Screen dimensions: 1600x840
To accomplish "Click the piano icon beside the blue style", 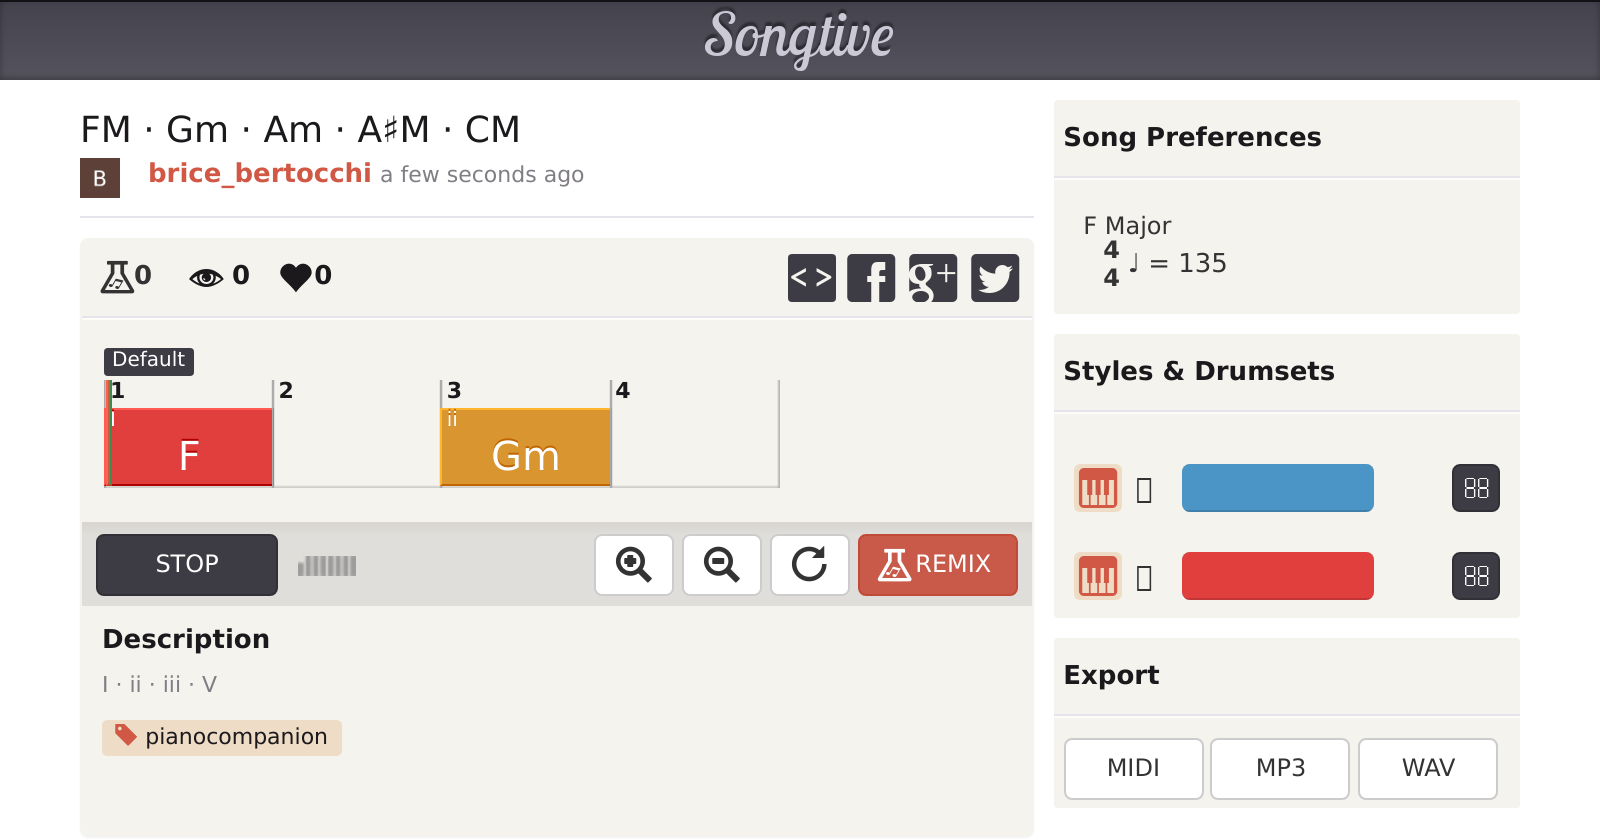I will click(1097, 489).
